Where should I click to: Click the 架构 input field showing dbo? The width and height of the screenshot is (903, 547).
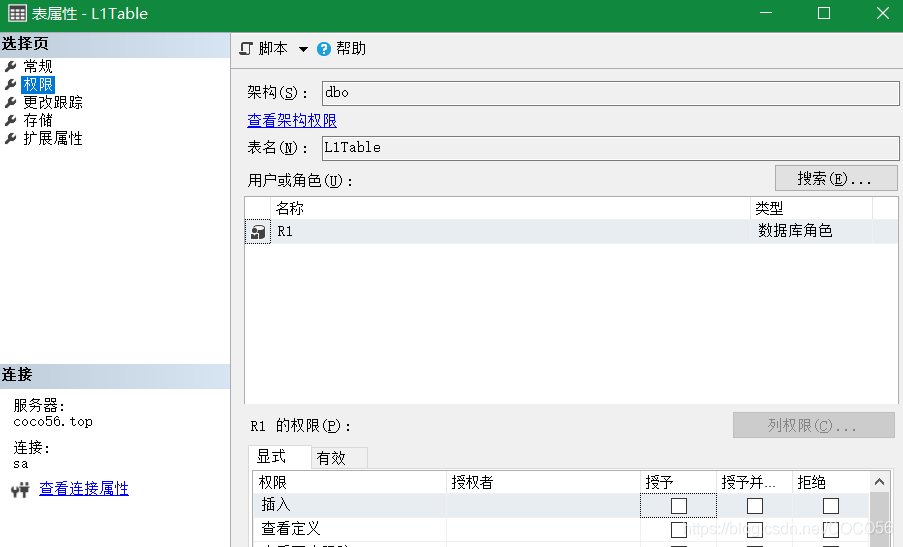(x=610, y=93)
